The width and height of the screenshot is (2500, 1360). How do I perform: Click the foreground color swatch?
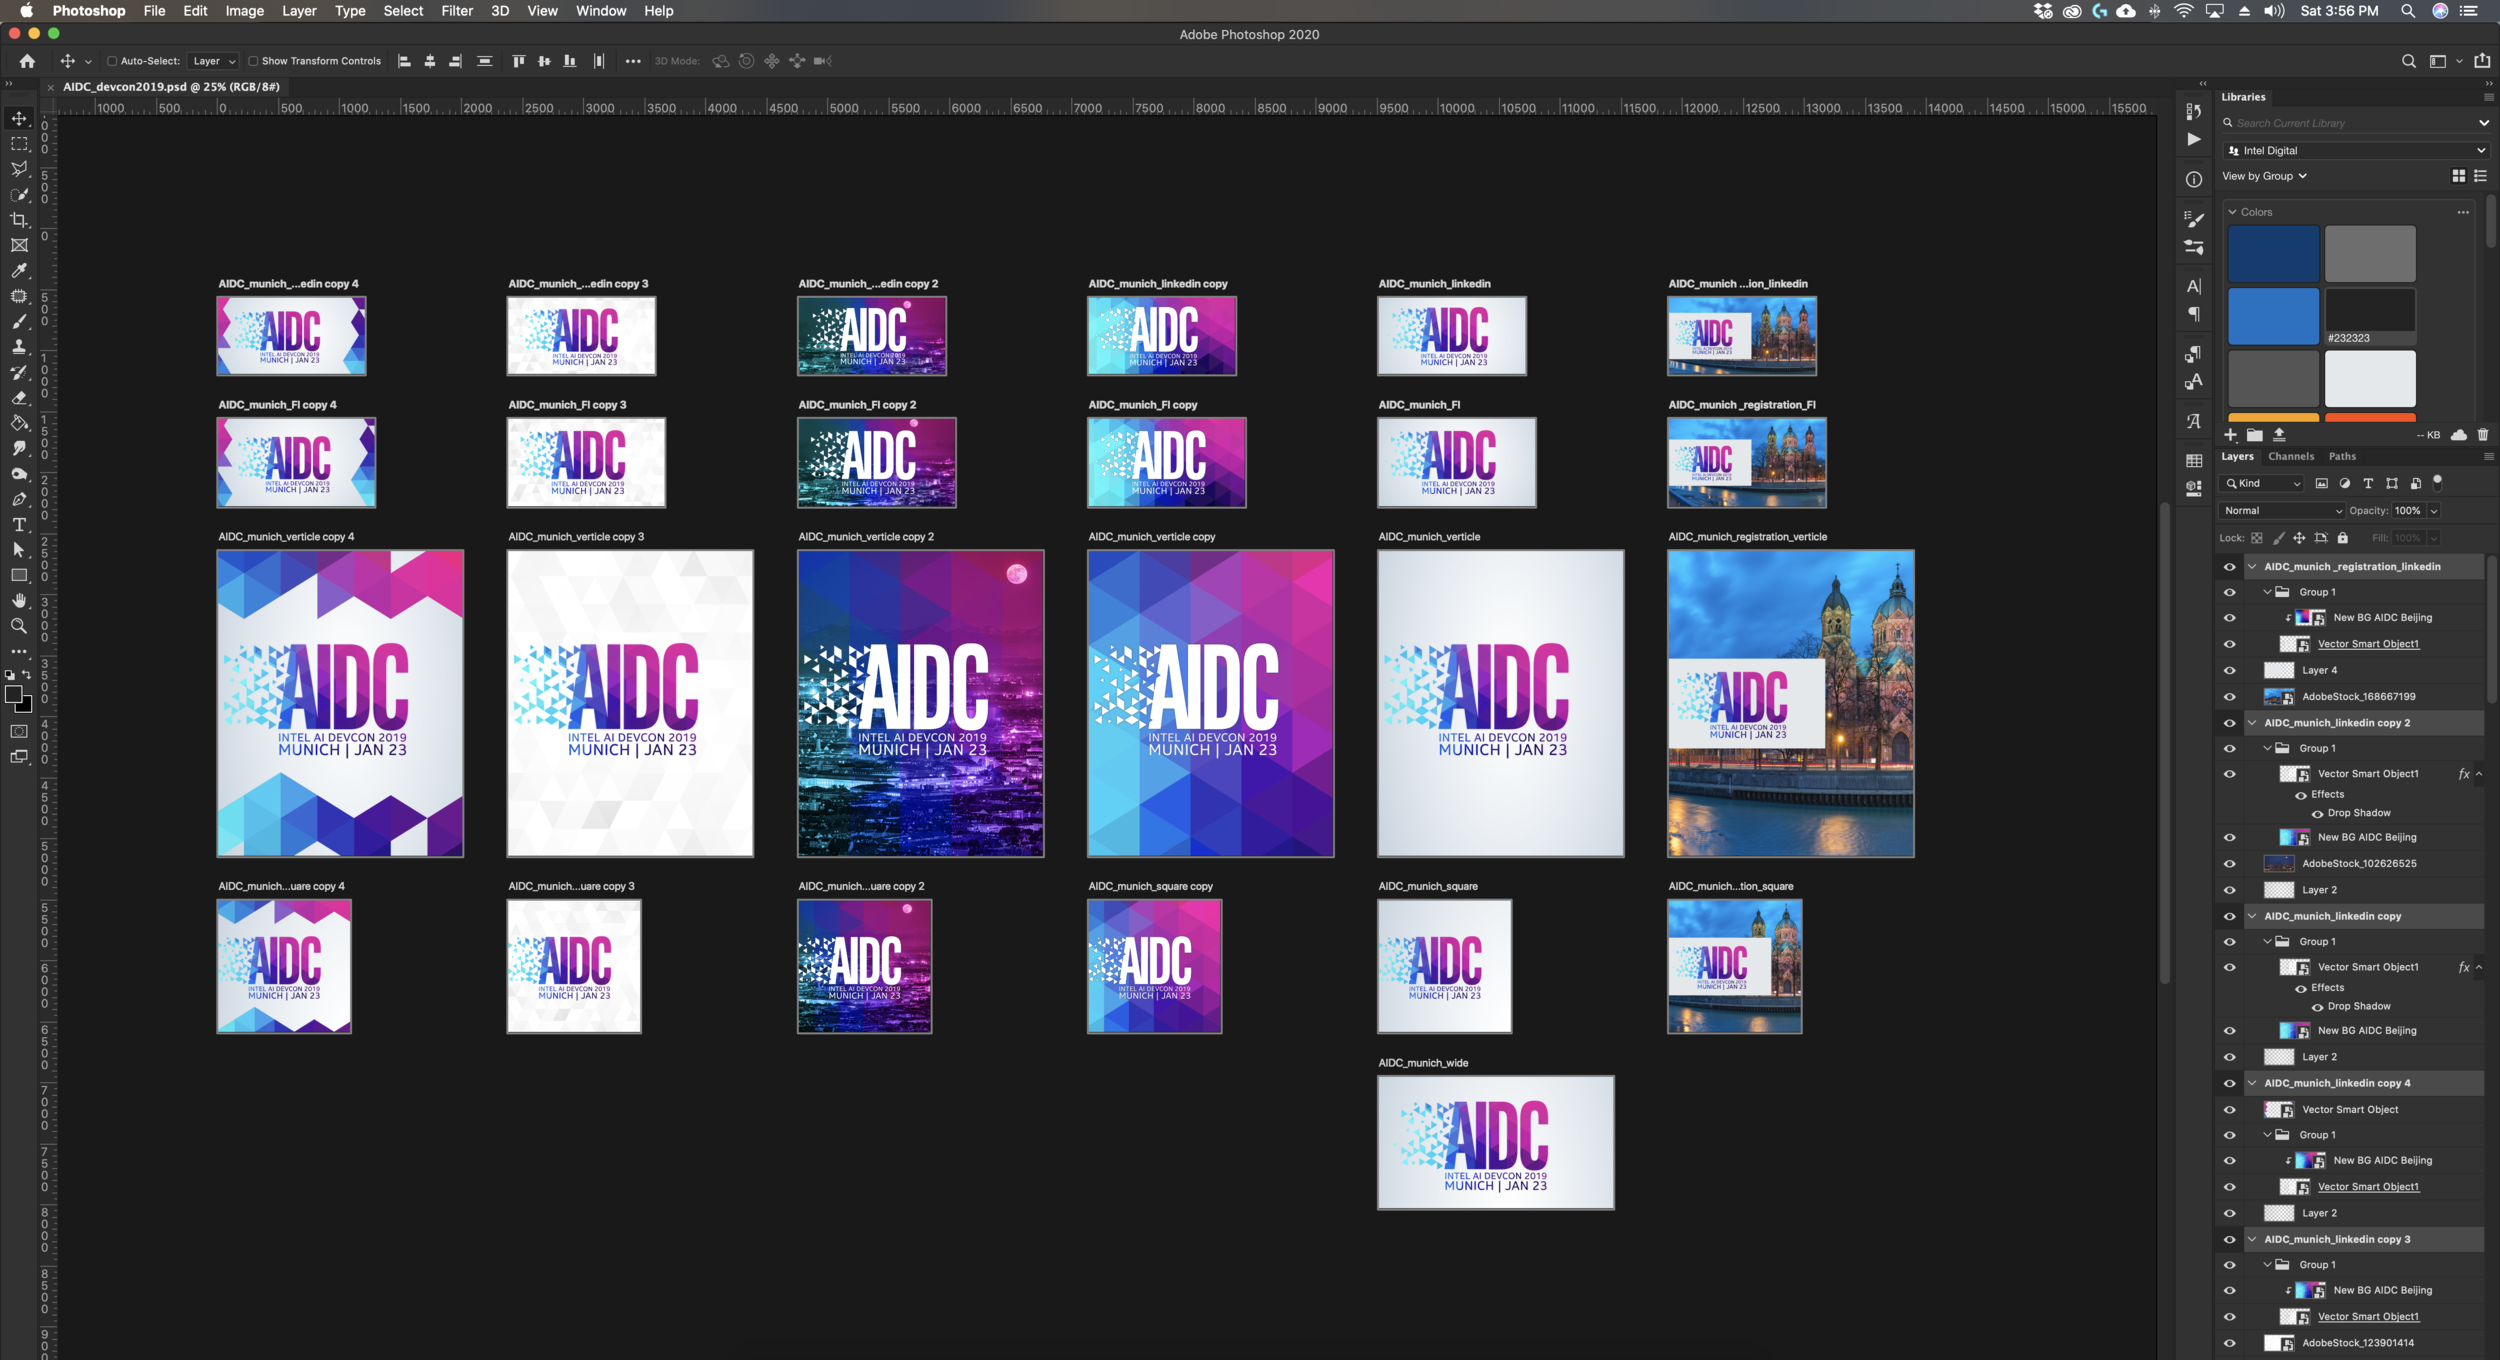pyautogui.click(x=13, y=695)
